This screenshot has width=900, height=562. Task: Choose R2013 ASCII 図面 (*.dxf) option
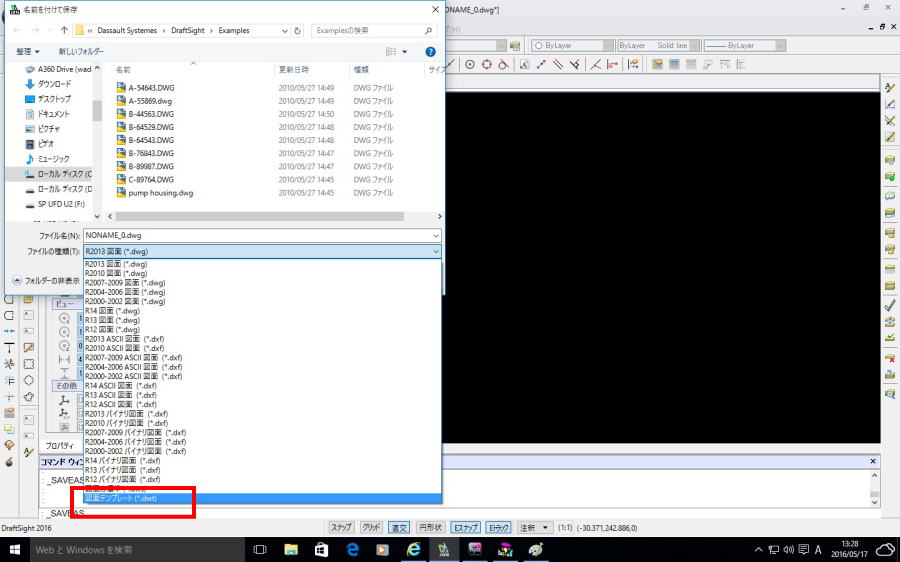(x=262, y=339)
